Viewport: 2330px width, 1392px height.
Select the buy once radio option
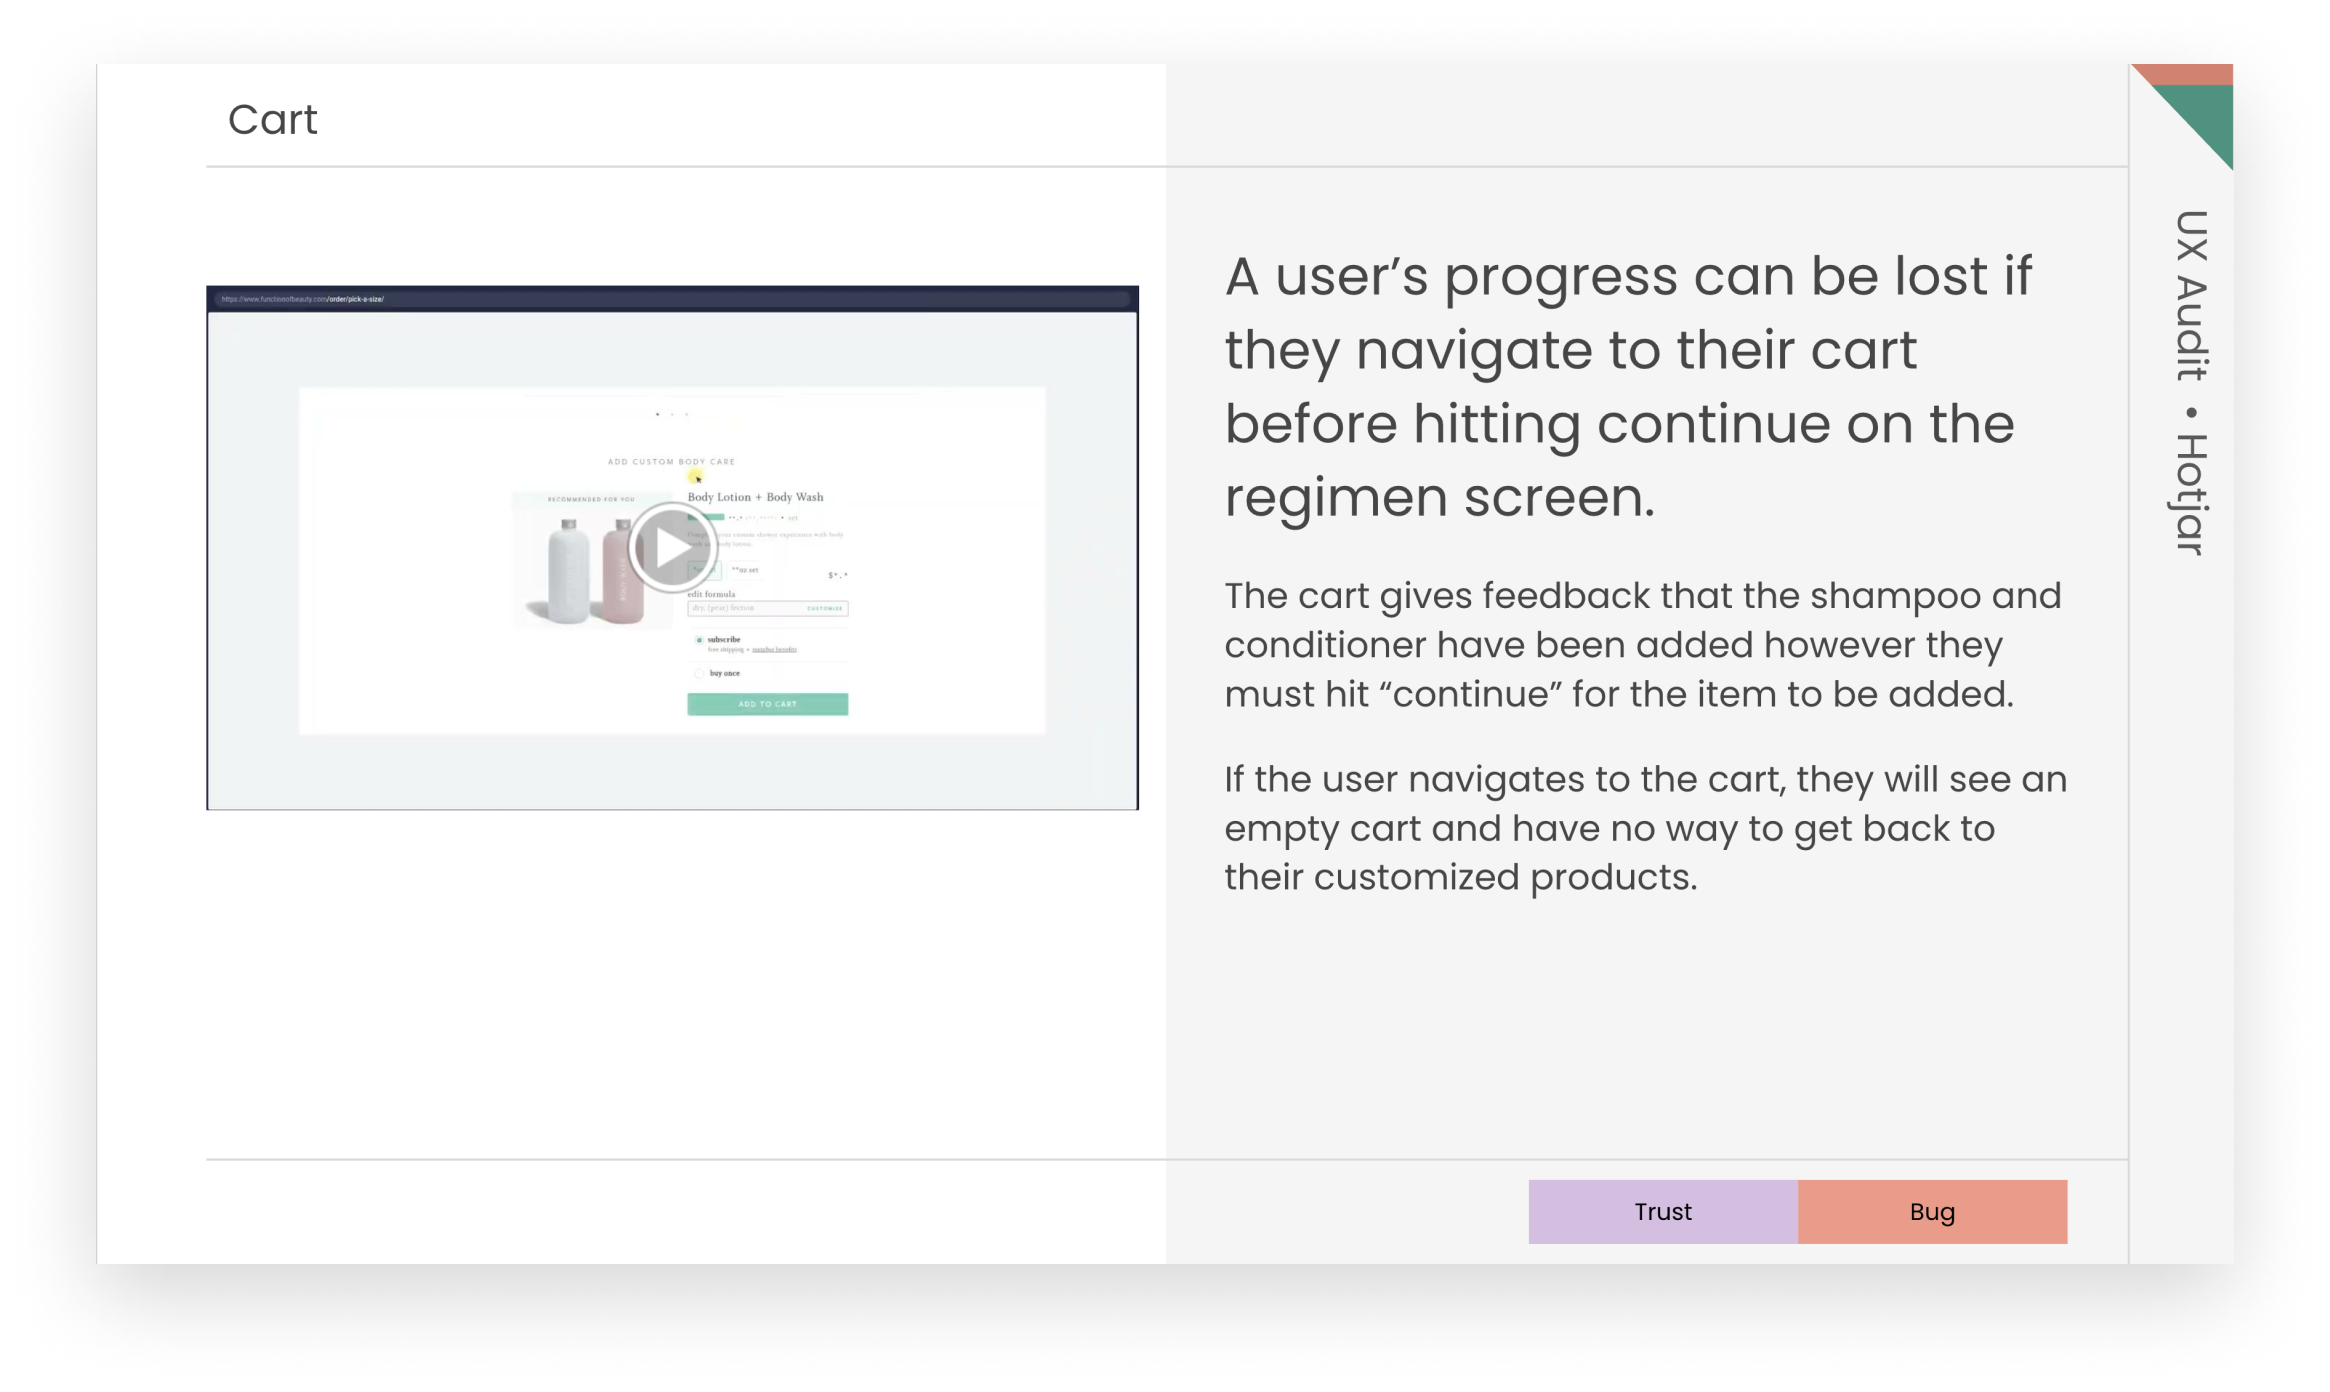click(699, 673)
